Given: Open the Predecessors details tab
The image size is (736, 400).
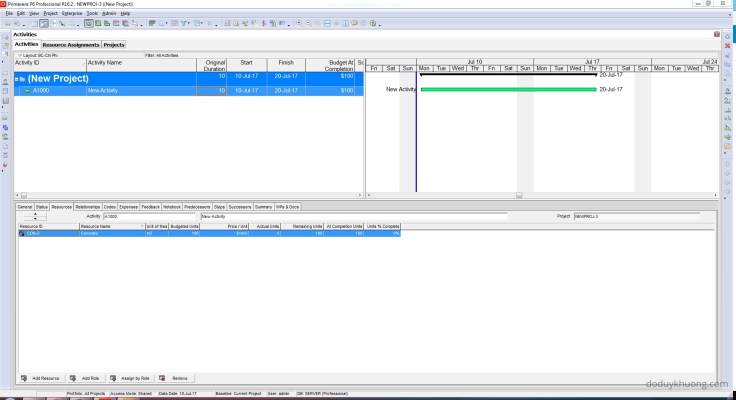Looking at the screenshot, I should pyautogui.click(x=197, y=206).
